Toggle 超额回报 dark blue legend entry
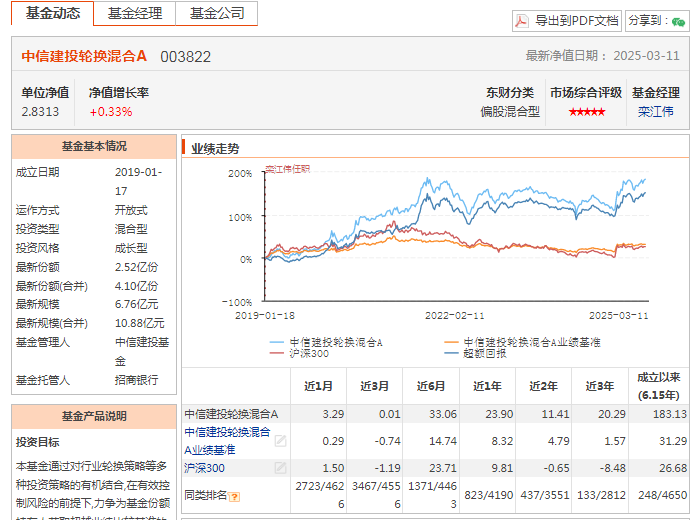The width and height of the screenshot is (697, 520). tap(475, 353)
